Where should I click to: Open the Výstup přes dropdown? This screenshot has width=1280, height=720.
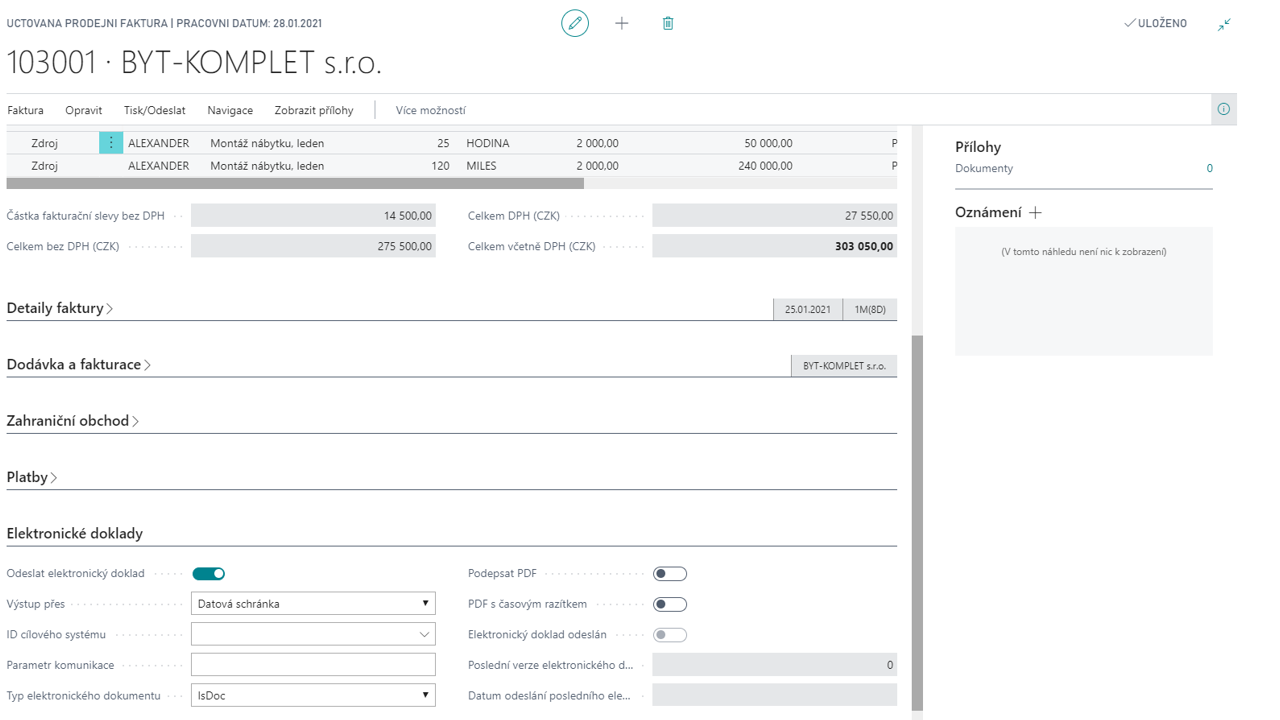[x=313, y=604]
